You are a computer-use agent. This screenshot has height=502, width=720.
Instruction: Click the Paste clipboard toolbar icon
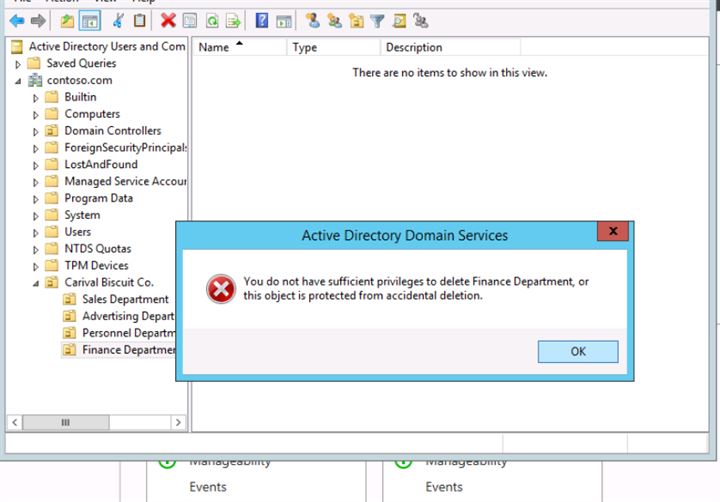(x=140, y=21)
